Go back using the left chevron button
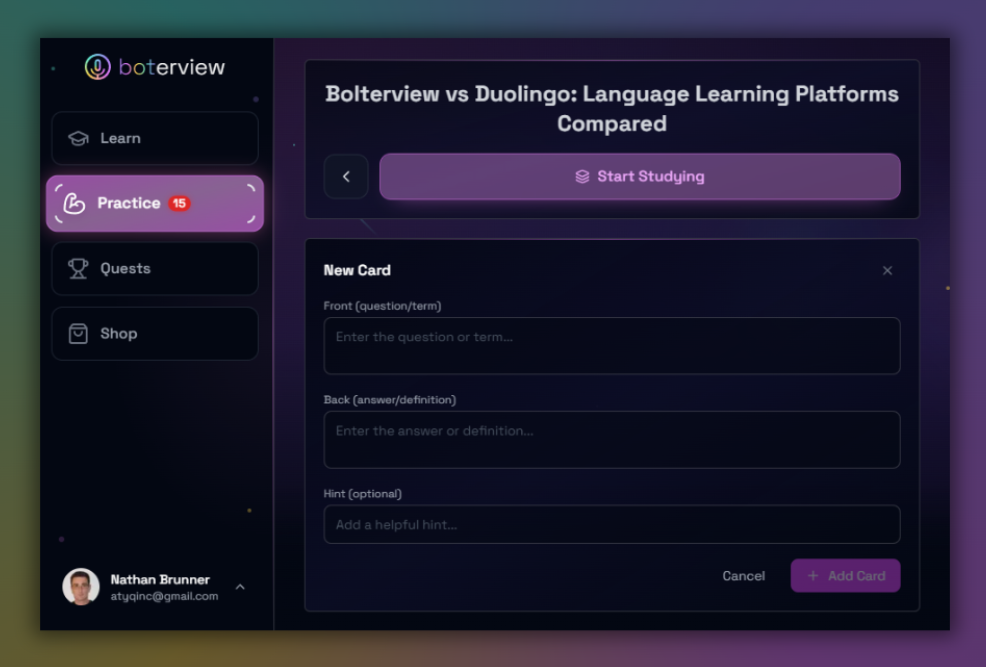The width and height of the screenshot is (986, 667). pos(346,177)
